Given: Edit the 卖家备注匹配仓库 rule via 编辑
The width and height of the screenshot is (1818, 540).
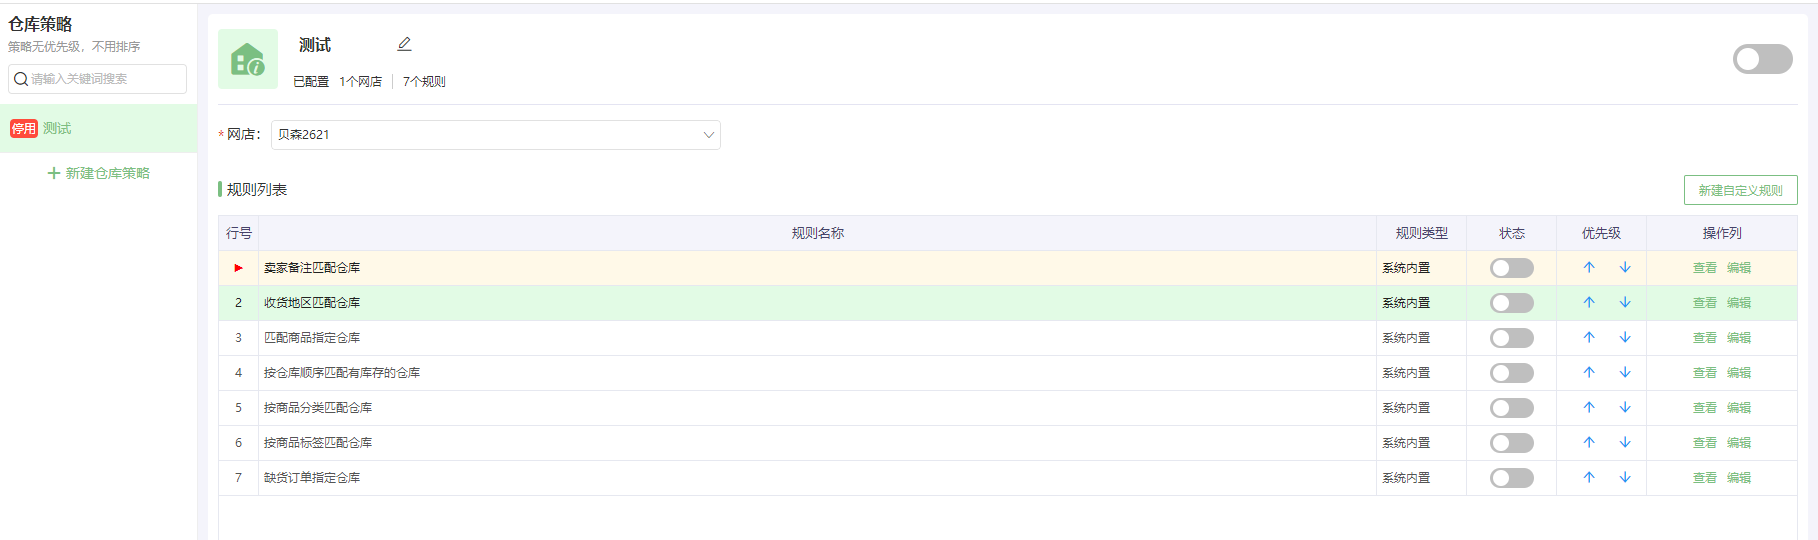Looking at the screenshot, I should [1739, 268].
